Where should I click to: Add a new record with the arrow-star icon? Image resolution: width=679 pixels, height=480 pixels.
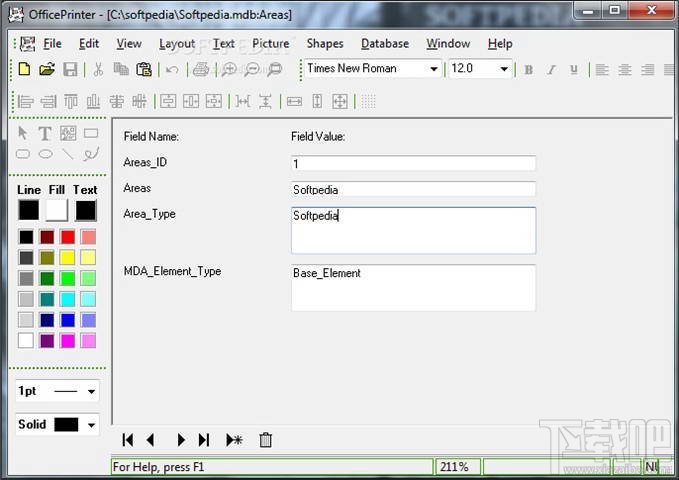tap(234, 440)
